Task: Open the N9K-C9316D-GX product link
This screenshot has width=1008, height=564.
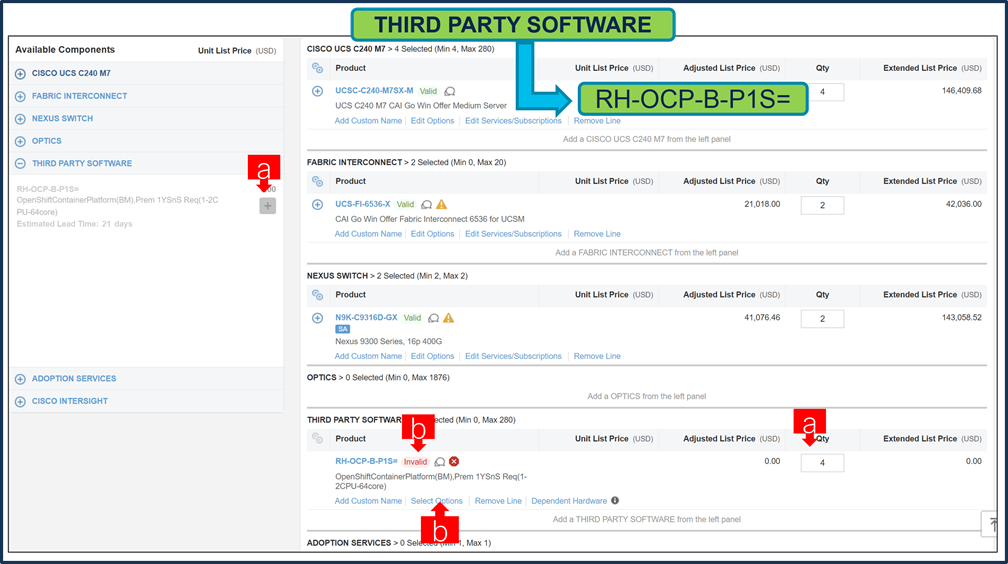Action: point(366,318)
